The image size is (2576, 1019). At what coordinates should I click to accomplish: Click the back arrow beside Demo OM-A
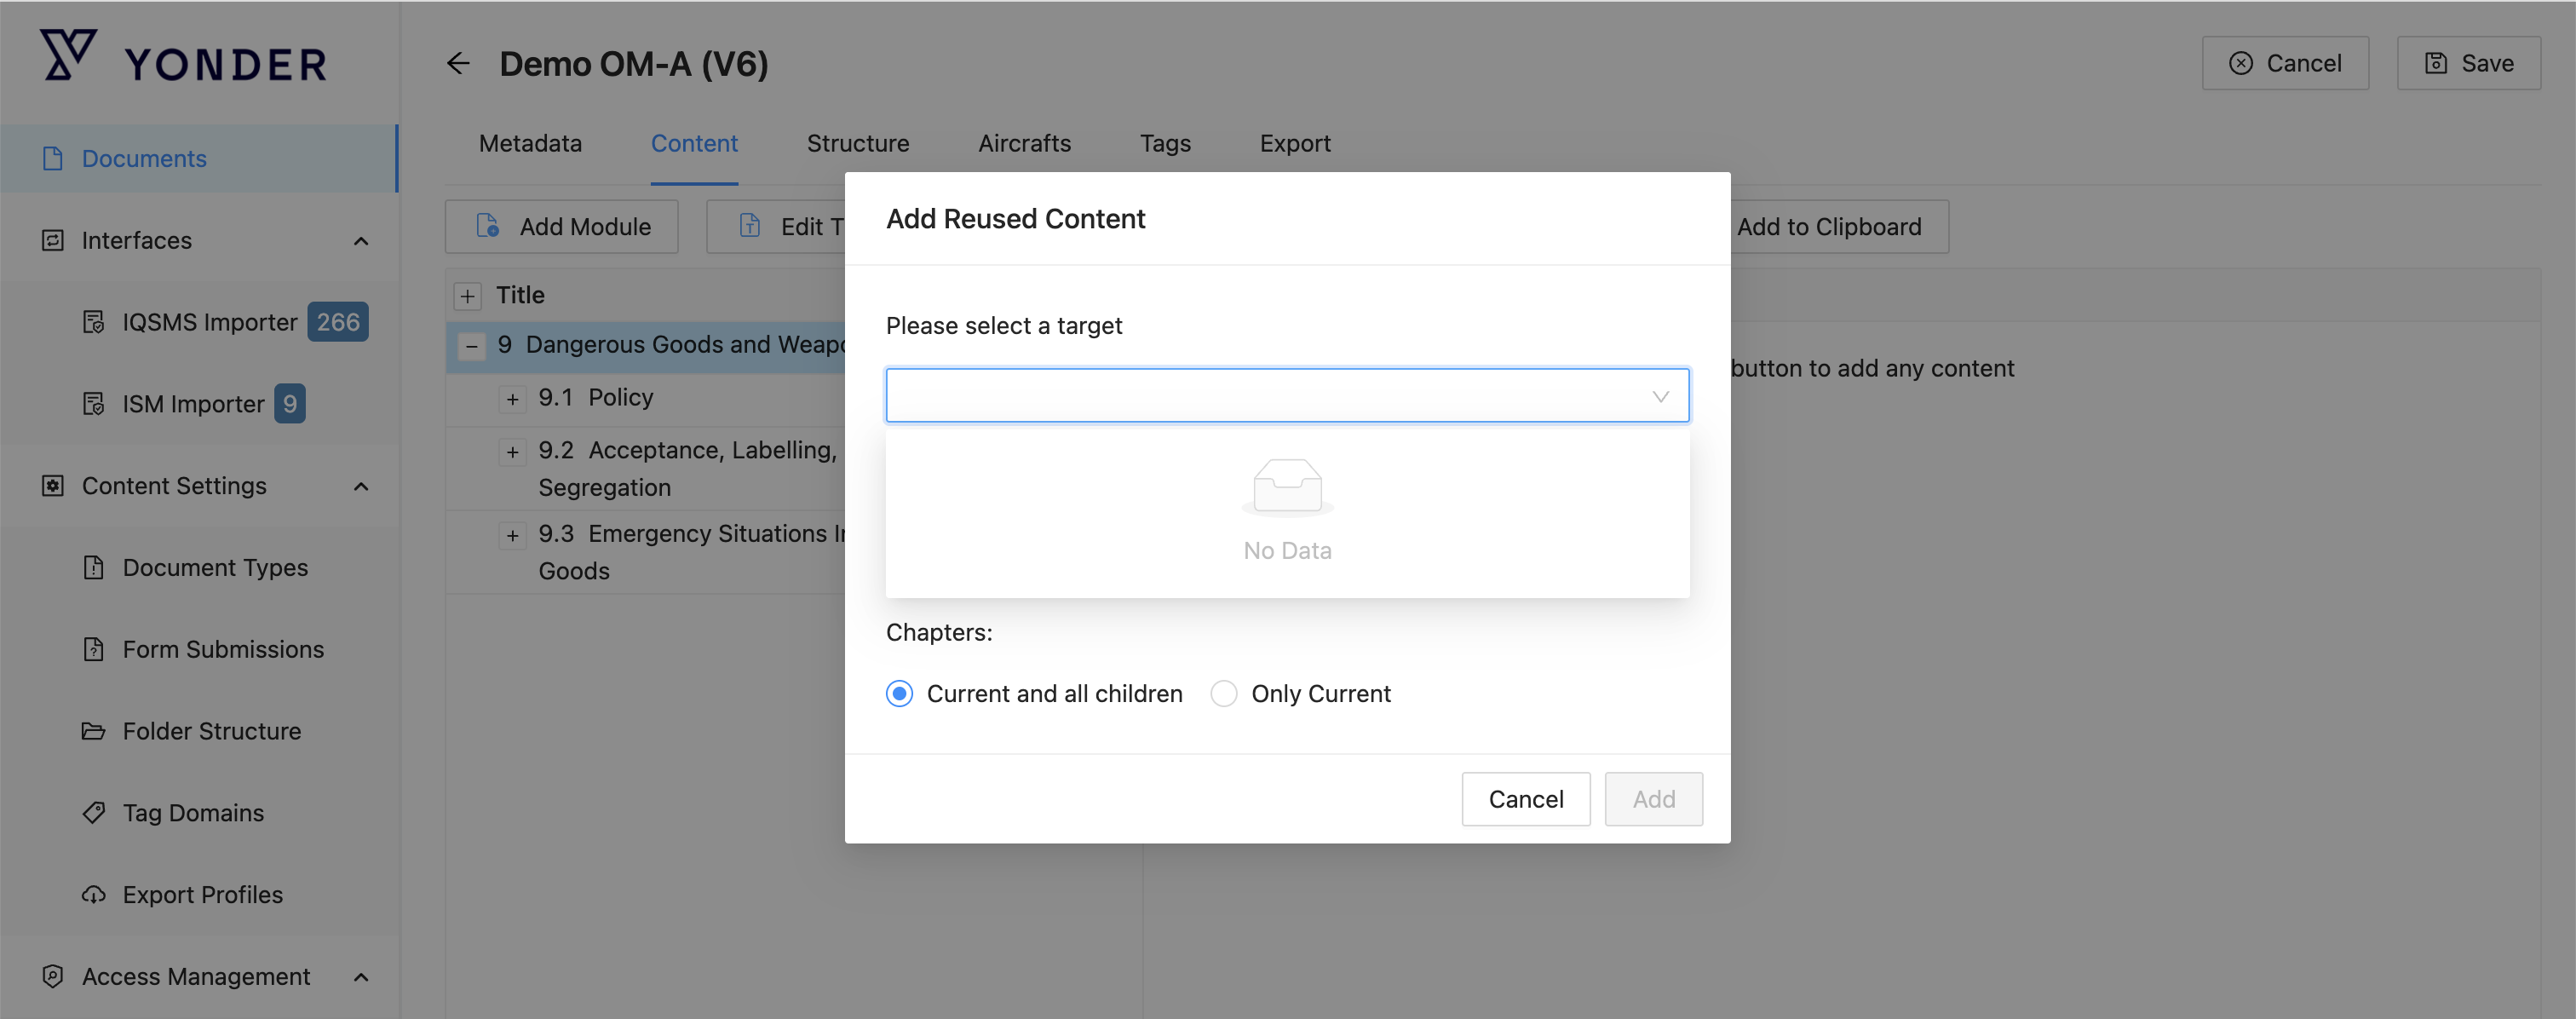[x=458, y=64]
